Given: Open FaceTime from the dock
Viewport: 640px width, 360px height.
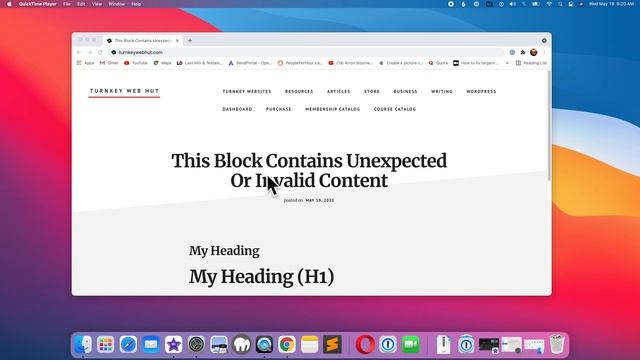Looking at the screenshot, I should click(411, 345).
